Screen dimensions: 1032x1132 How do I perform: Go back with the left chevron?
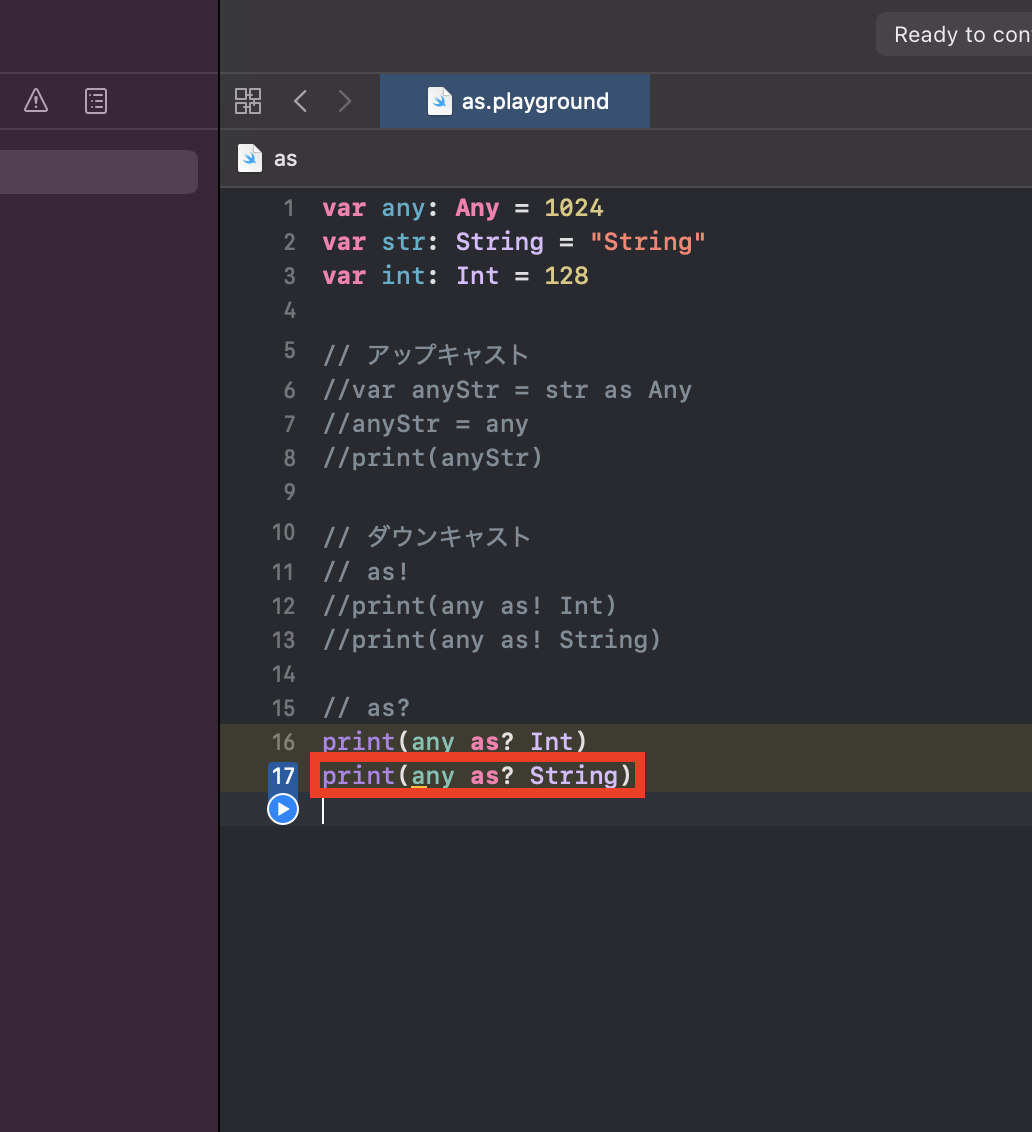pyautogui.click(x=300, y=101)
